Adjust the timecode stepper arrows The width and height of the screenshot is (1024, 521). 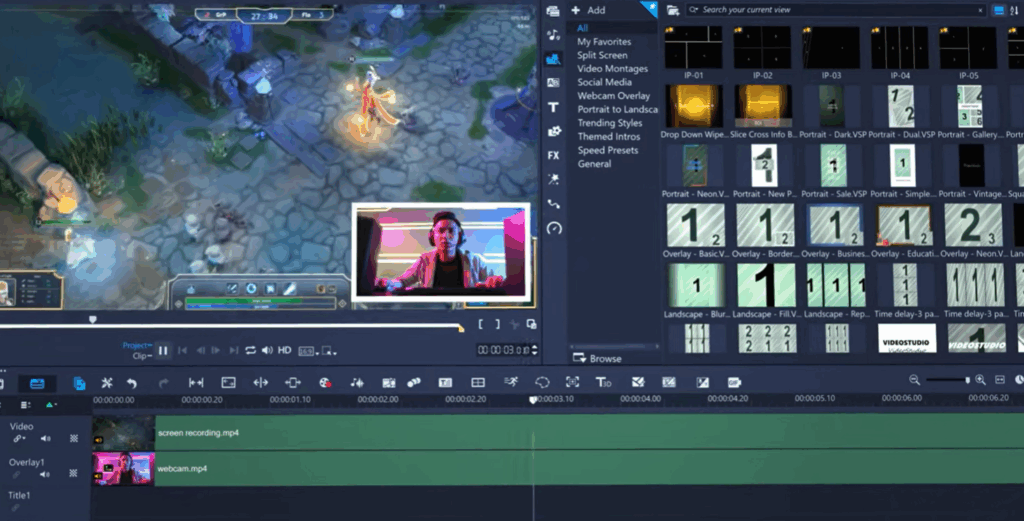tap(535, 350)
